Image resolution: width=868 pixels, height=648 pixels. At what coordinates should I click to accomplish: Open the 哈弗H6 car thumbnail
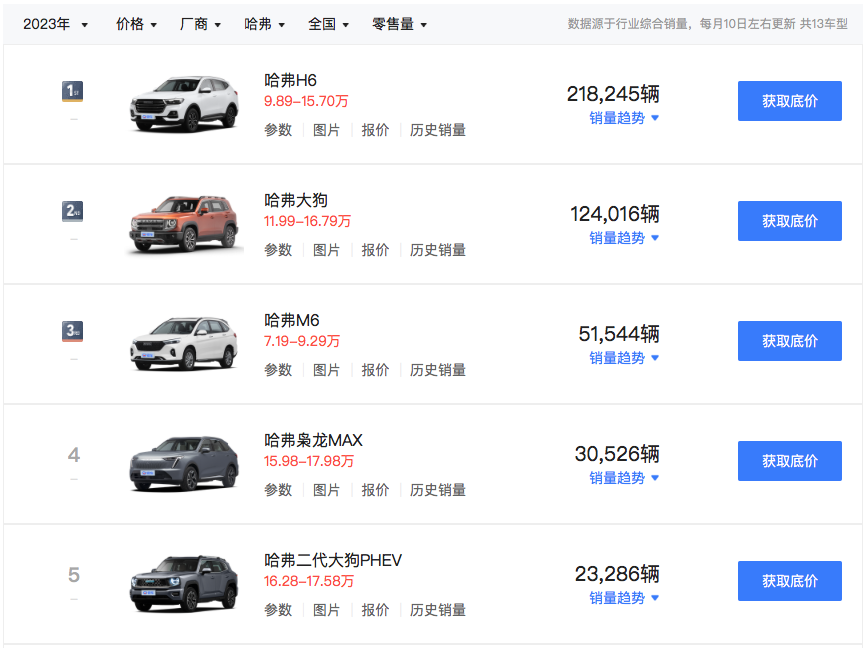(184, 104)
